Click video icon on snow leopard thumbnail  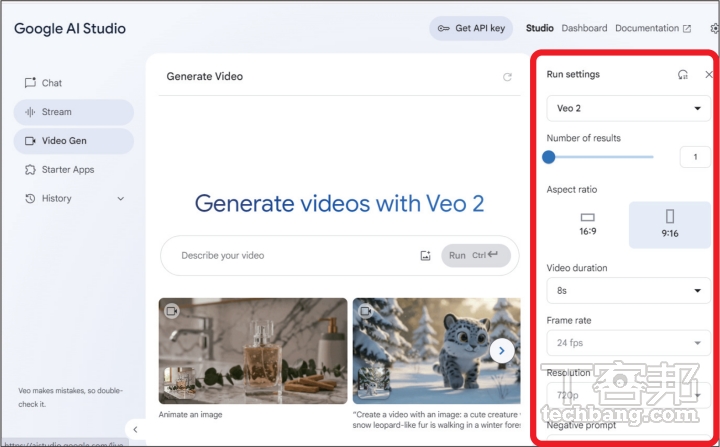pos(366,311)
